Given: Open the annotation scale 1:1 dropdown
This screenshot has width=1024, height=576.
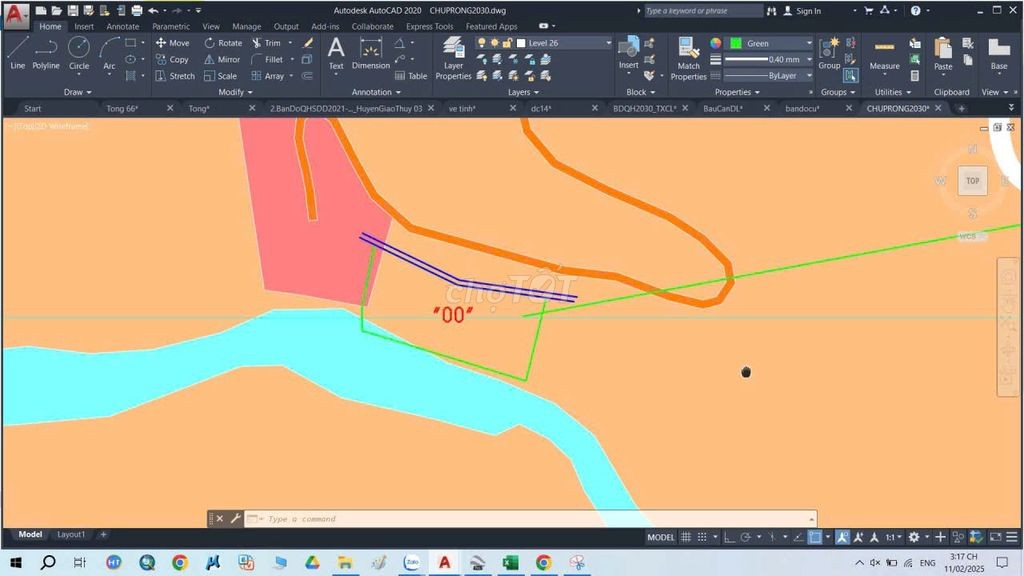Looking at the screenshot, I should click(893, 537).
